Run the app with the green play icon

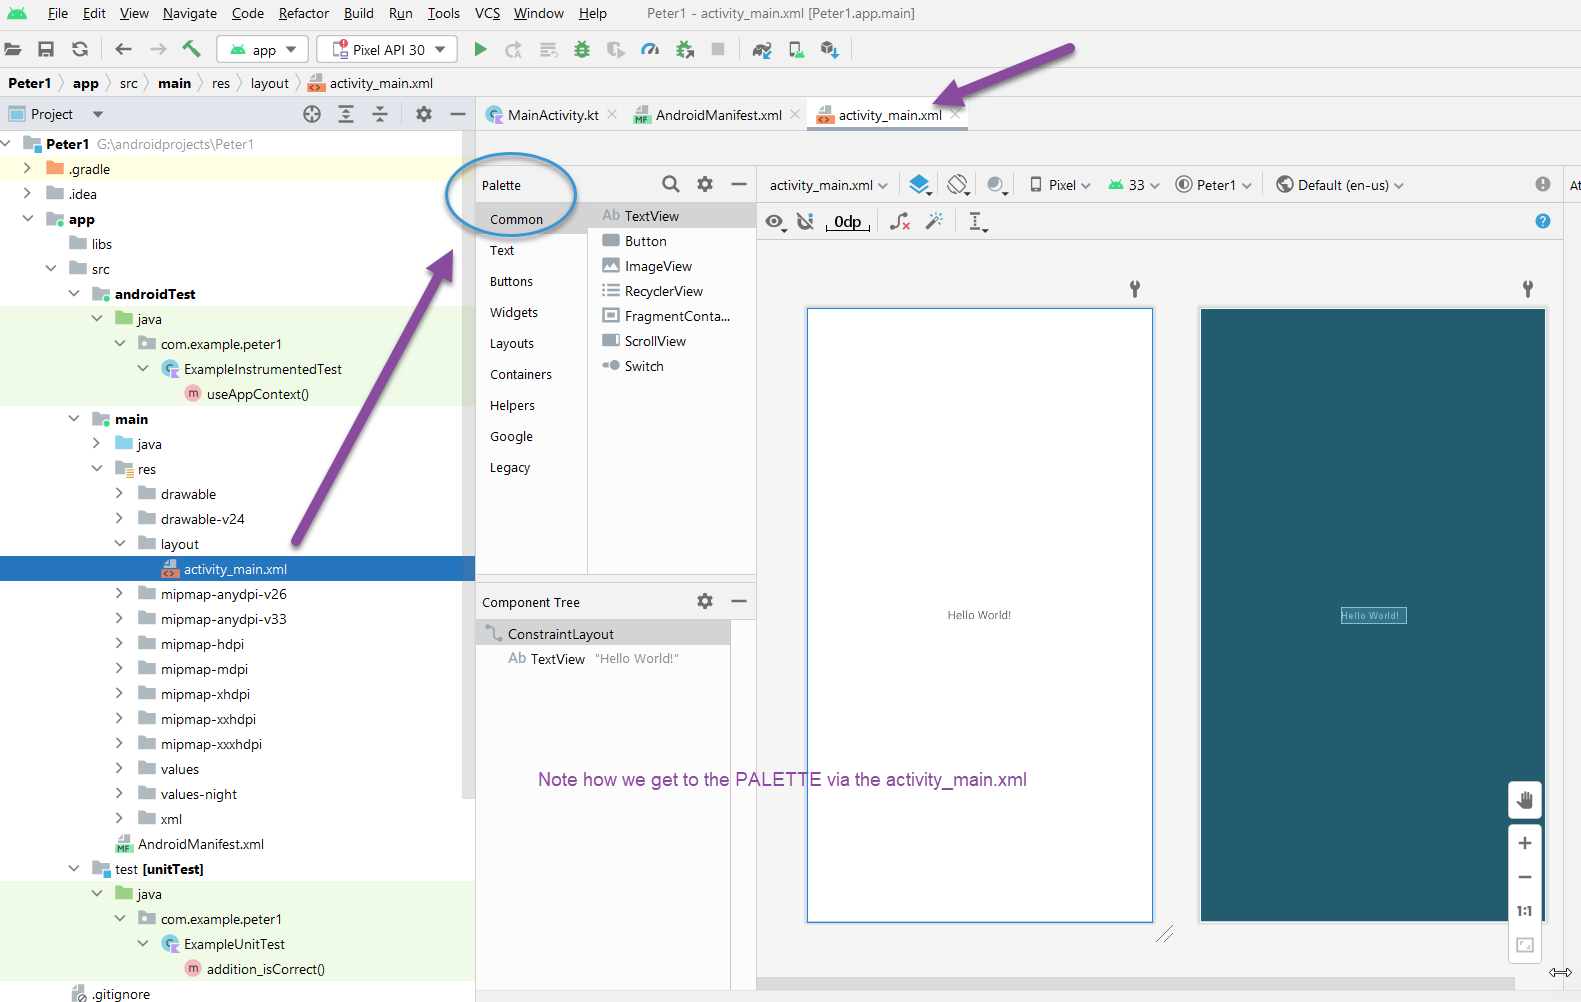[480, 49]
